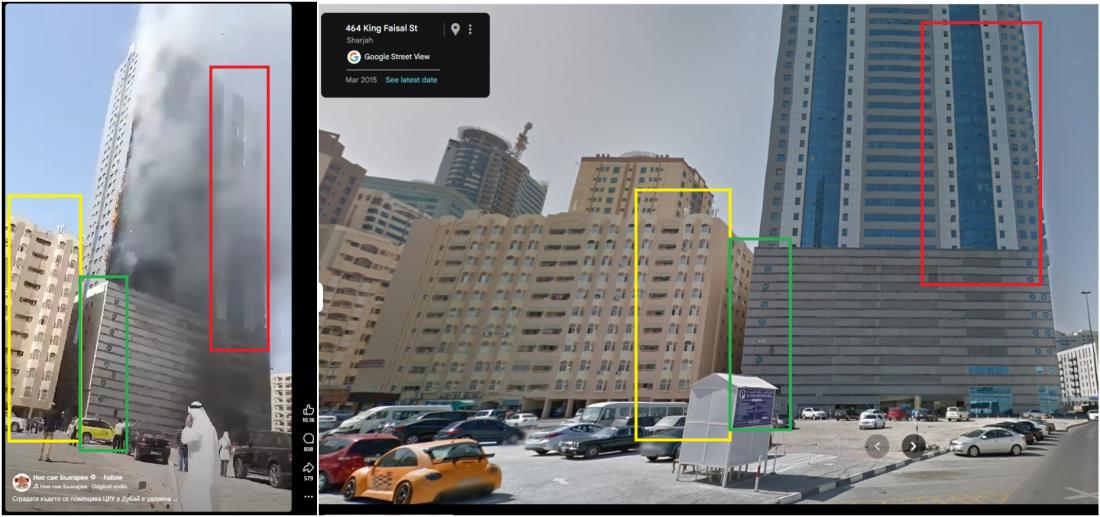Image resolution: width=1100 pixels, height=517 pixels.
Task: Open the video's three-dot more options
Action: (x=308, y=497)
